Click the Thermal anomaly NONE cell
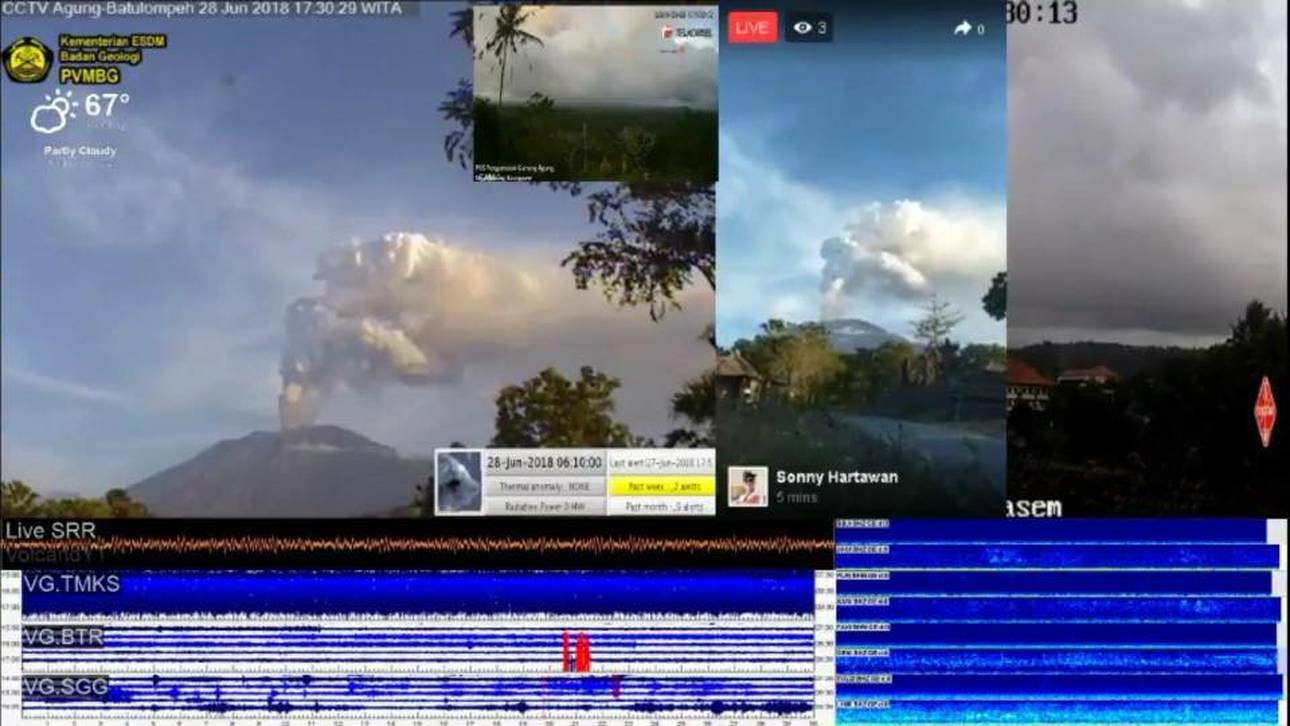This screenshot has width=1290, height=726. (x=544, y=486)
